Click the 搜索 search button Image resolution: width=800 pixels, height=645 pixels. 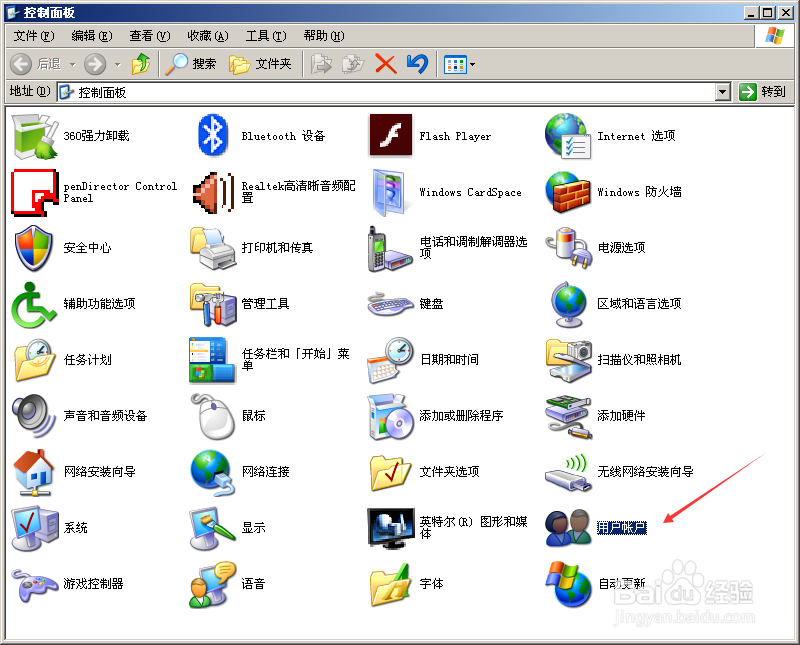(x=191, y=64)
